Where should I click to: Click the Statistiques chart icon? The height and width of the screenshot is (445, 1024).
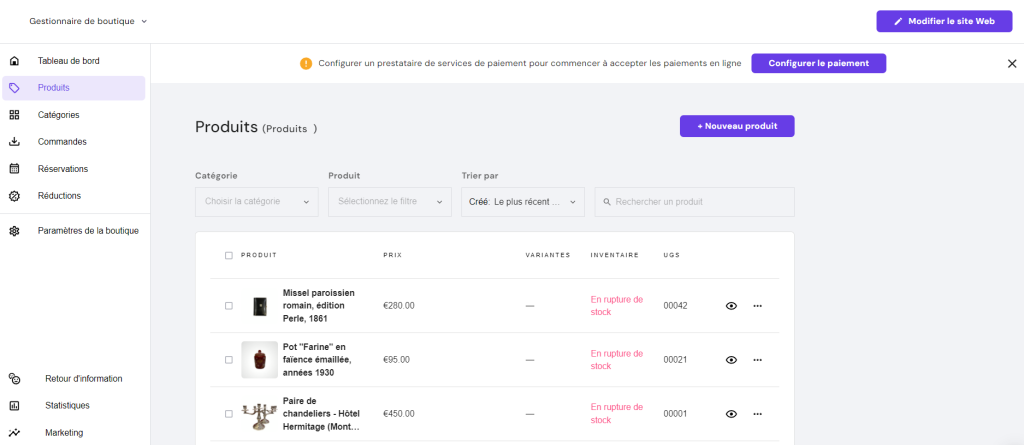pyautogui.click(x=14, y=406)
